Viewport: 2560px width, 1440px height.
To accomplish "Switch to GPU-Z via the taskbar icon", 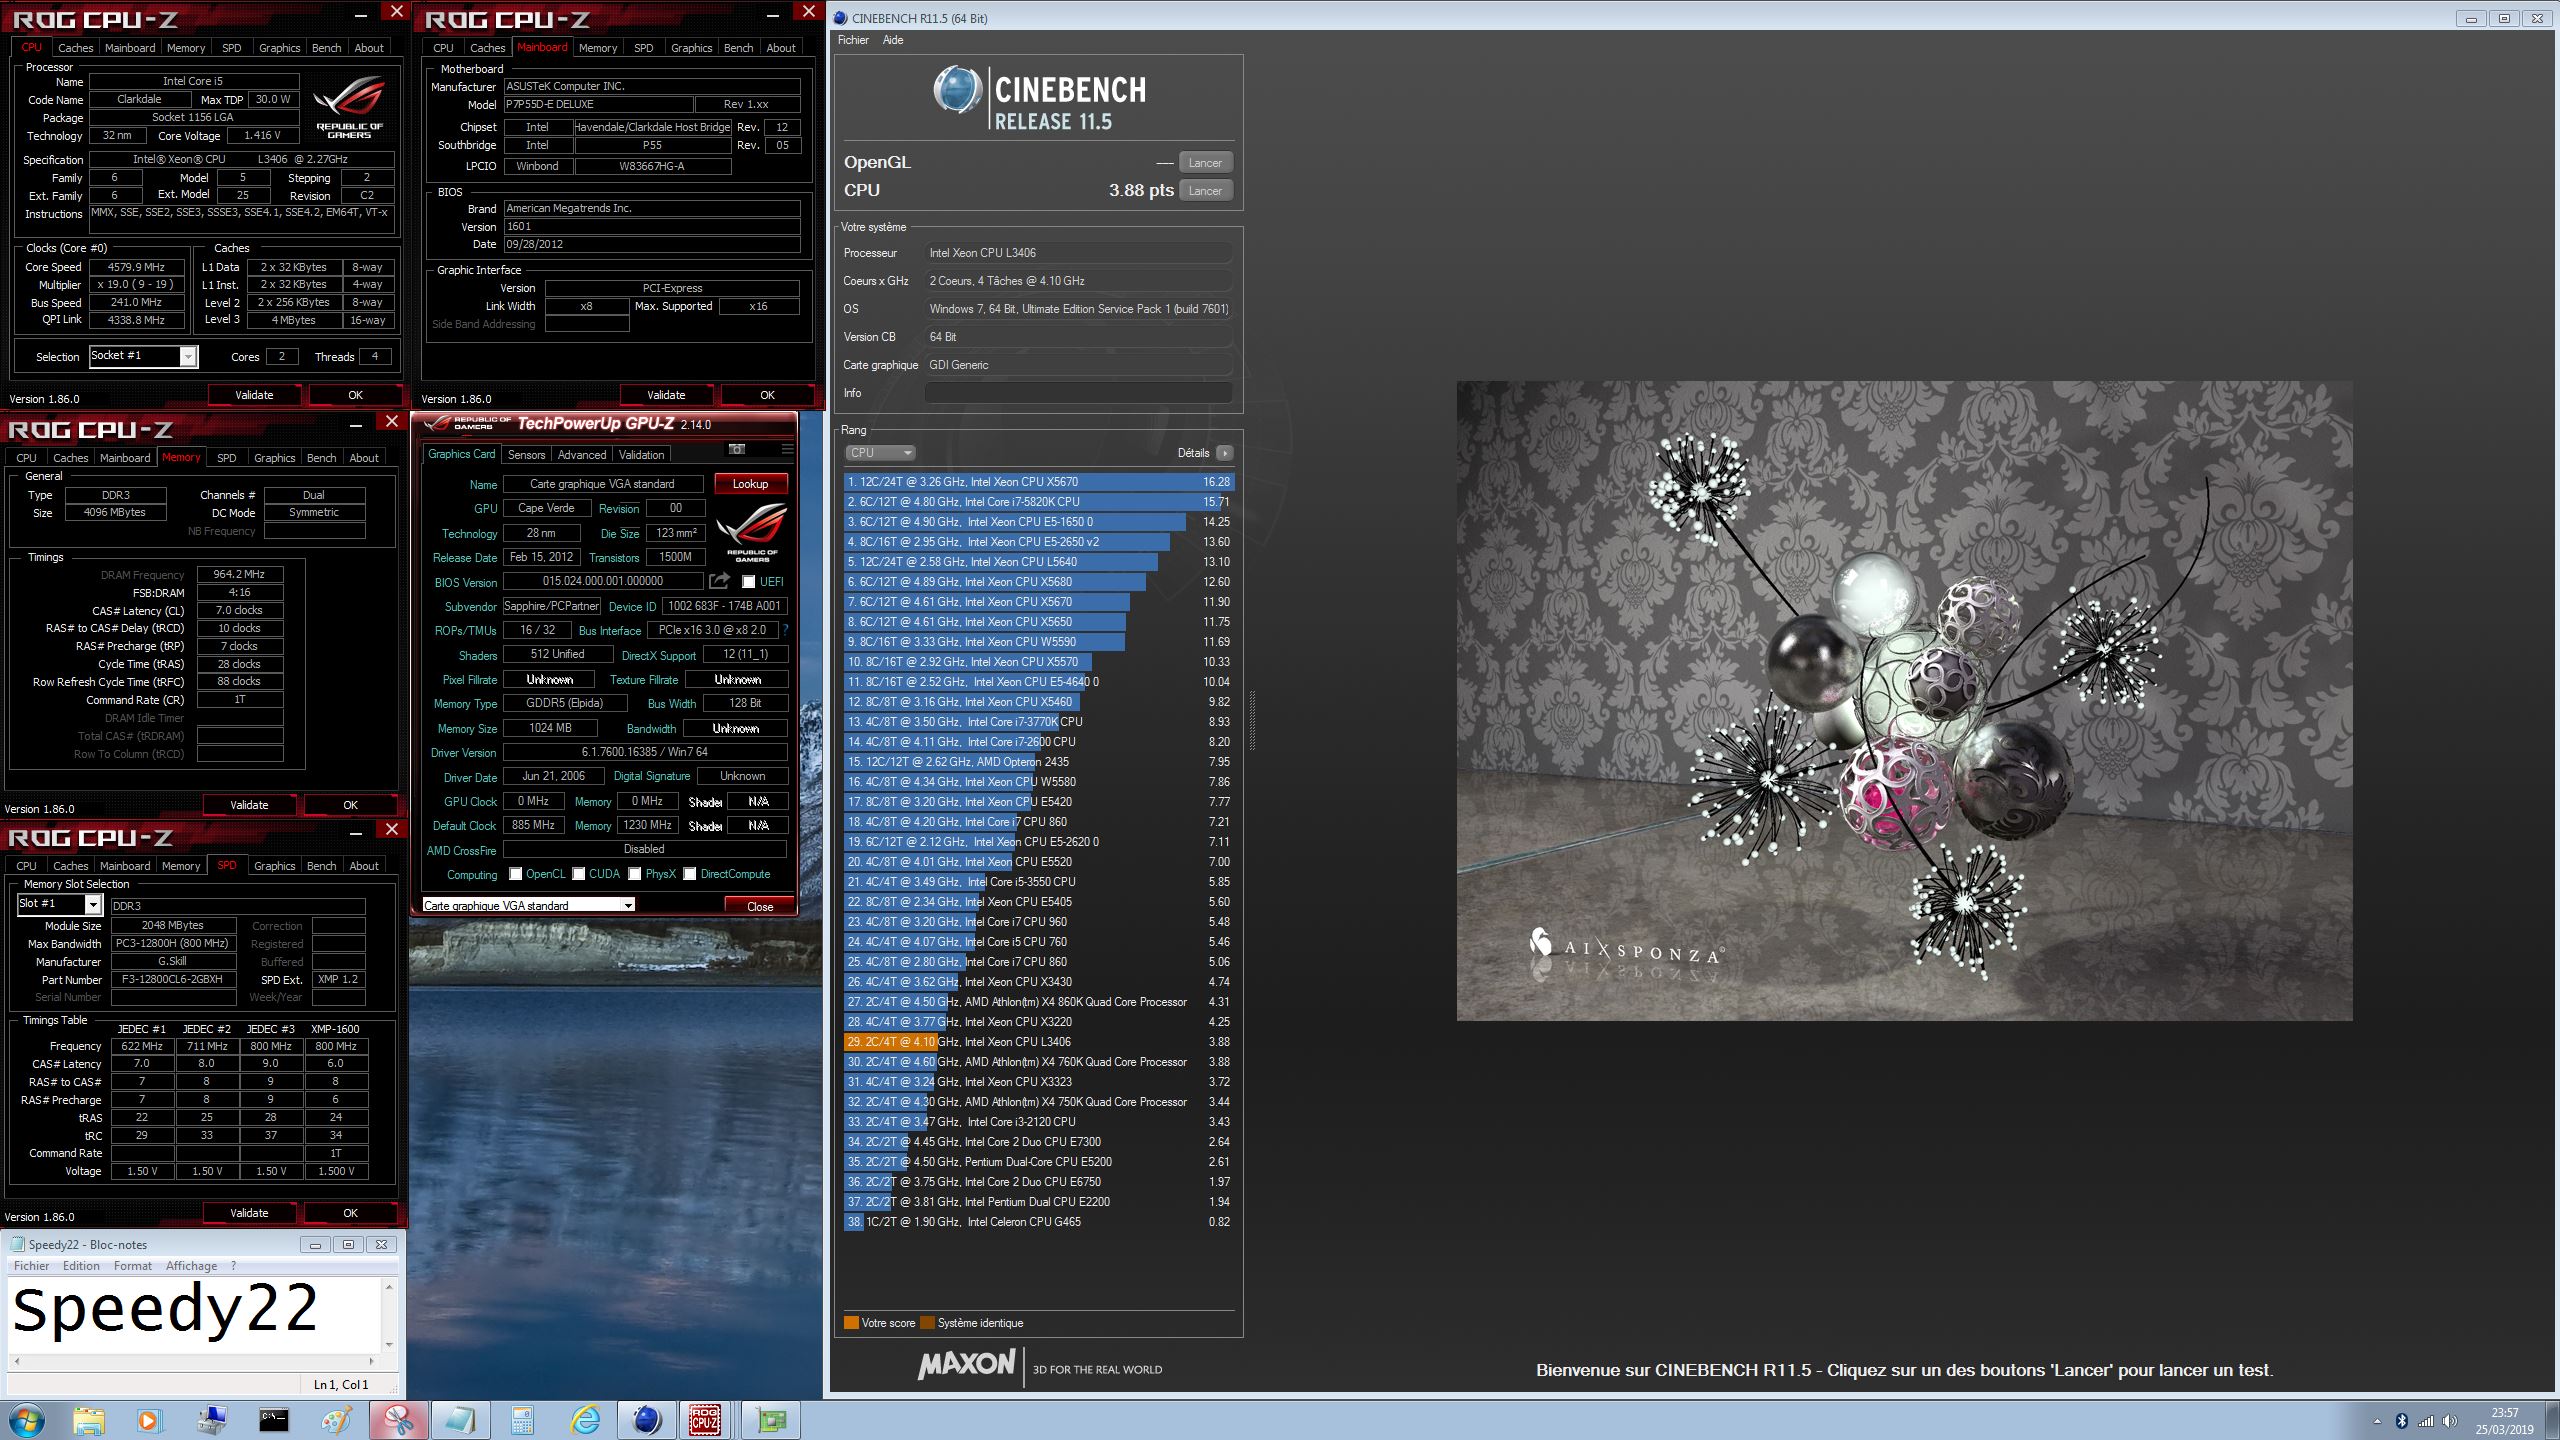I will point(771,1420).
